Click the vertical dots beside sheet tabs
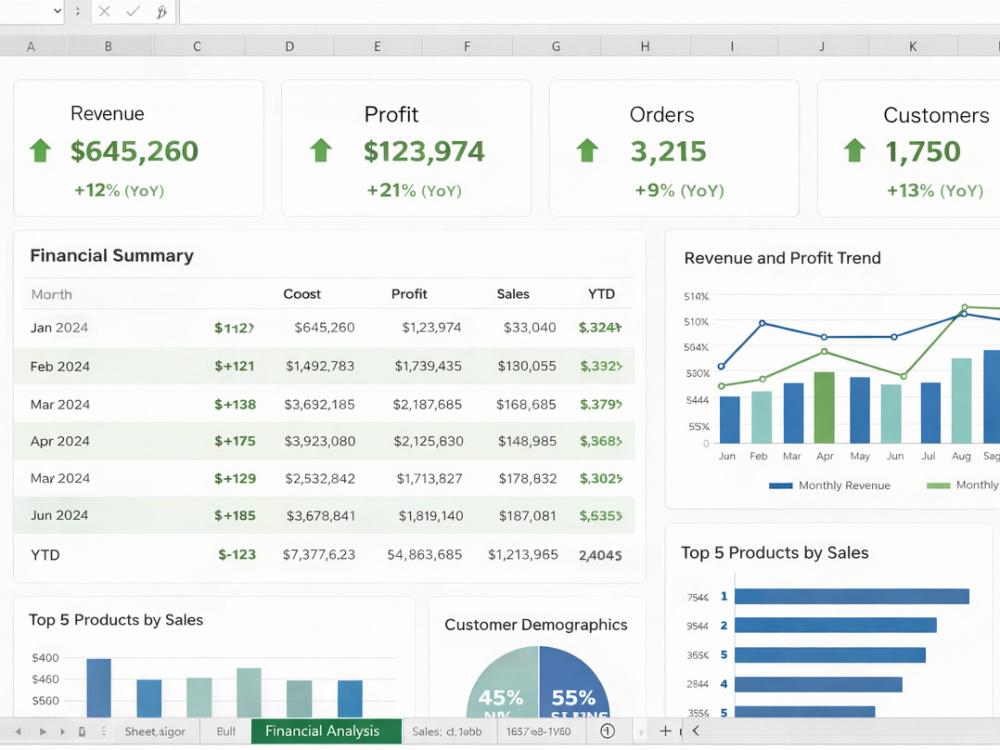This screenshot has height=750, width=1000. (103, 732)
